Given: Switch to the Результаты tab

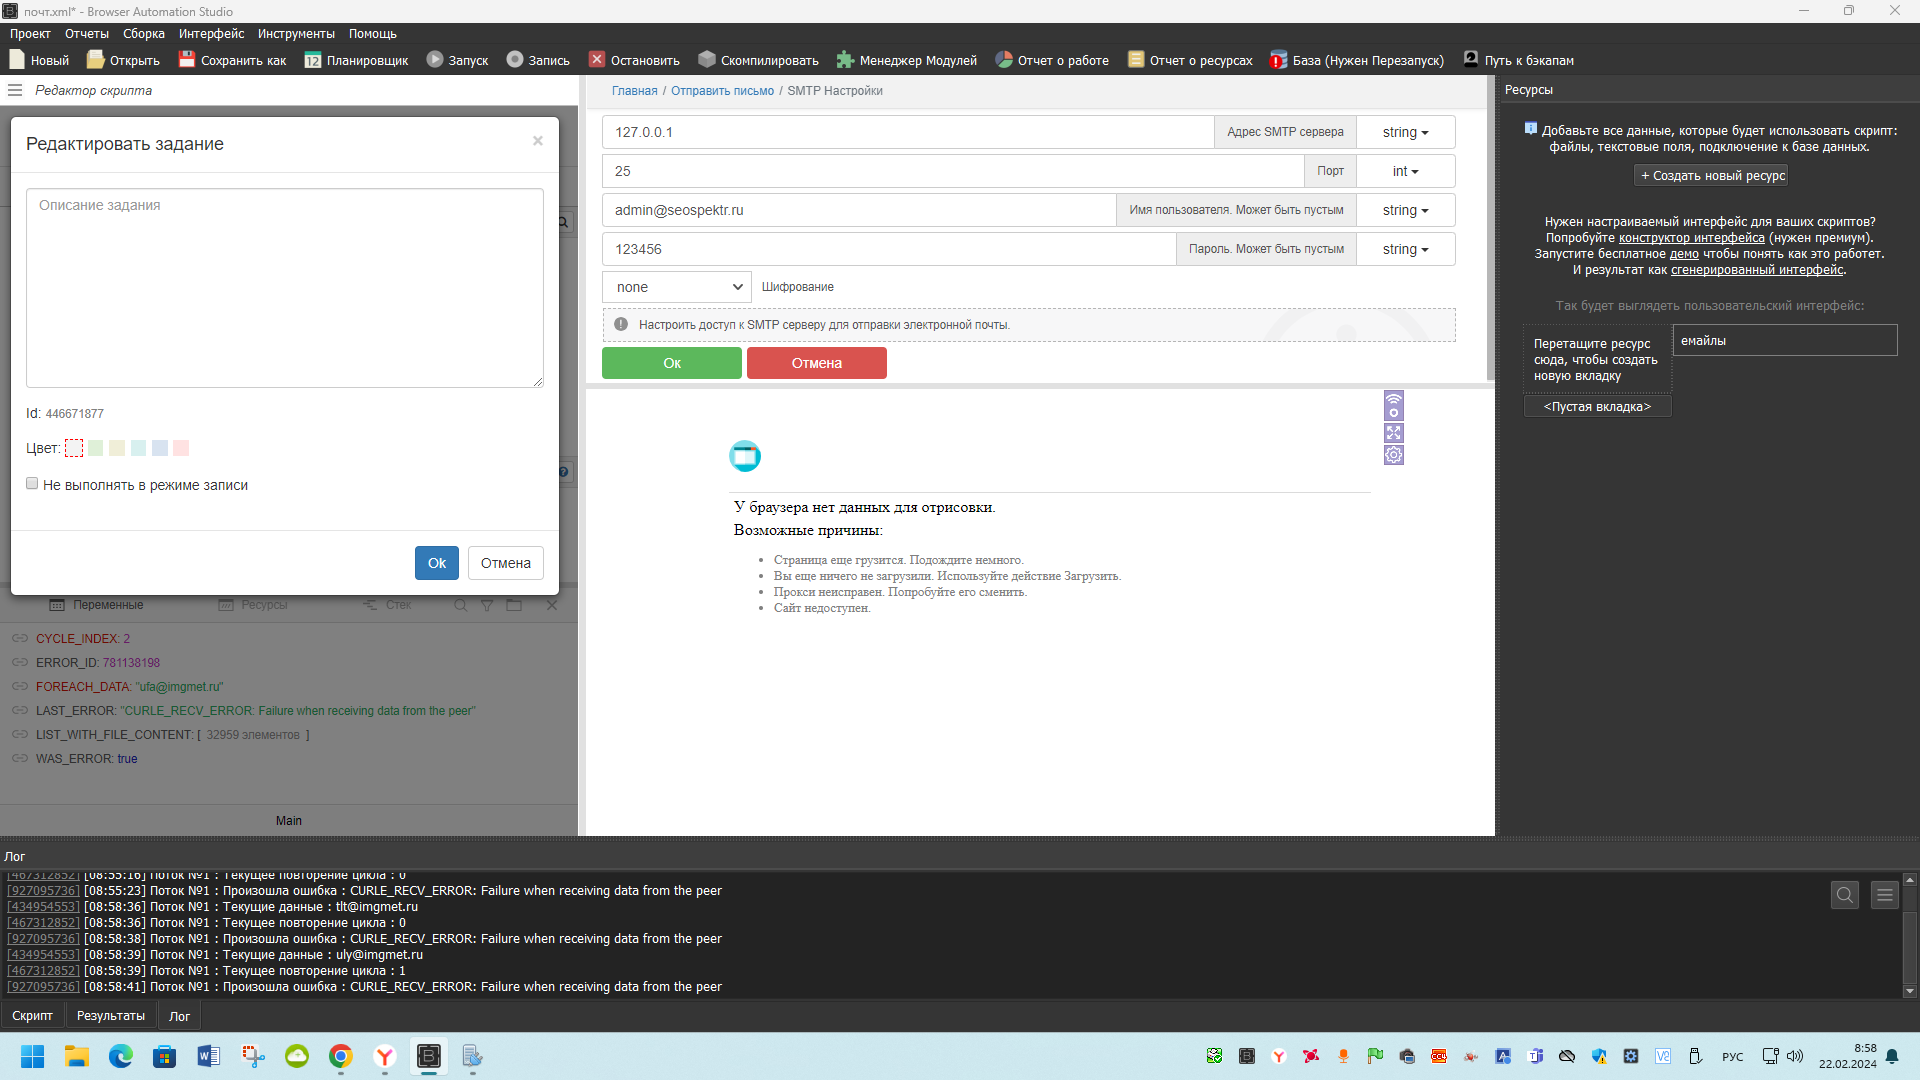Looking at the screenshot, I should [110, 1016].
